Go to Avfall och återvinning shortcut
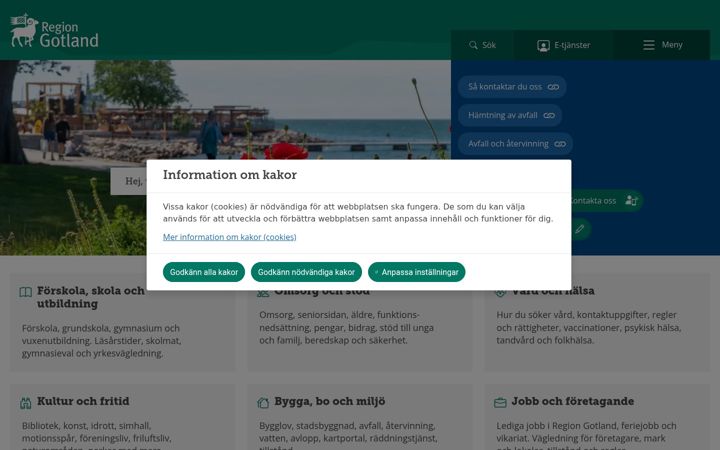 [515, 144]
